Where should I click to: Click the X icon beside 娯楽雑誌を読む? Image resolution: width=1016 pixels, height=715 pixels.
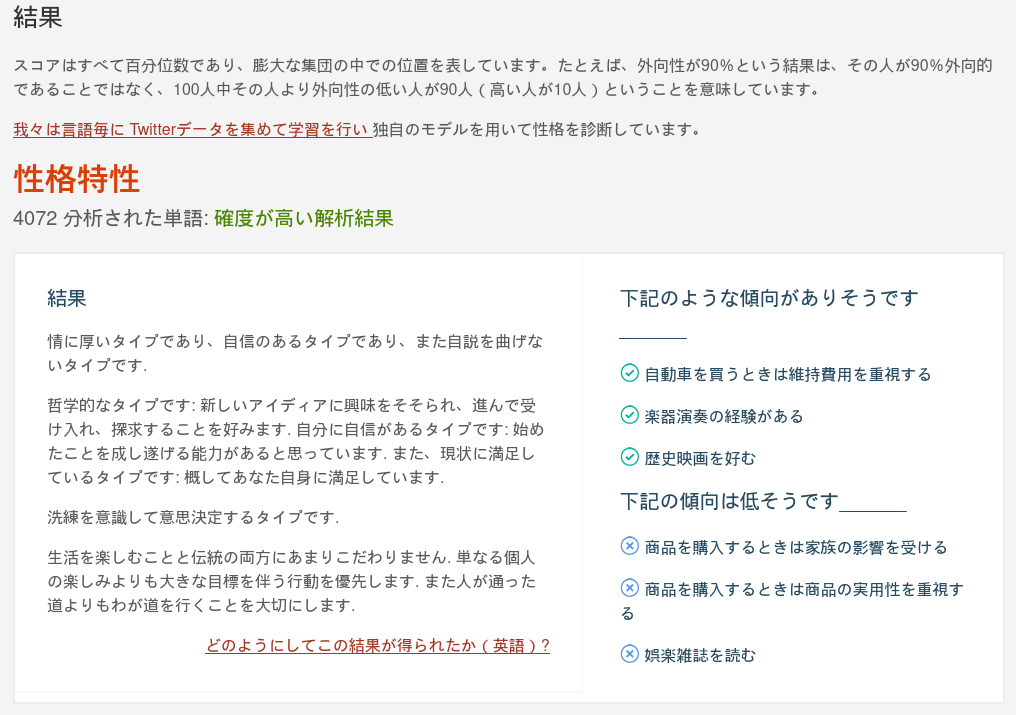click(629, 656)
